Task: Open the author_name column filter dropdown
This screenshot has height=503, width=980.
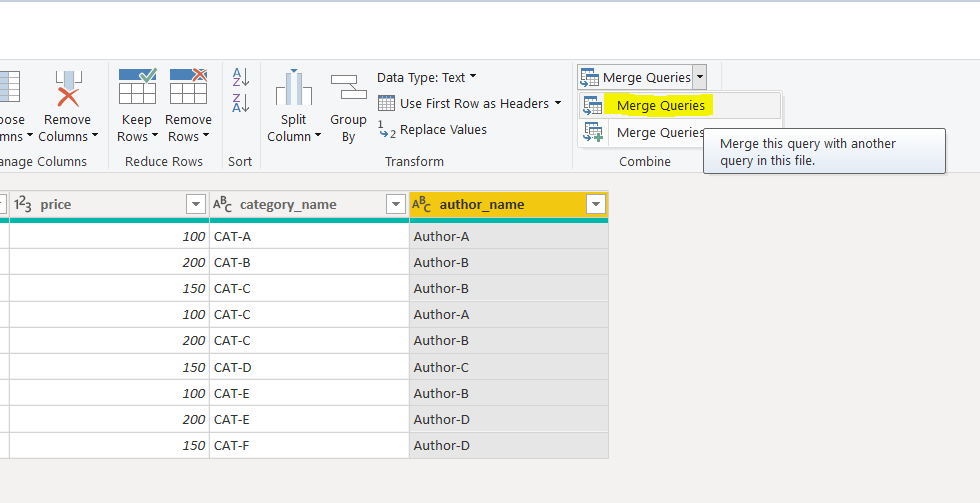Action: click(596, 205)
